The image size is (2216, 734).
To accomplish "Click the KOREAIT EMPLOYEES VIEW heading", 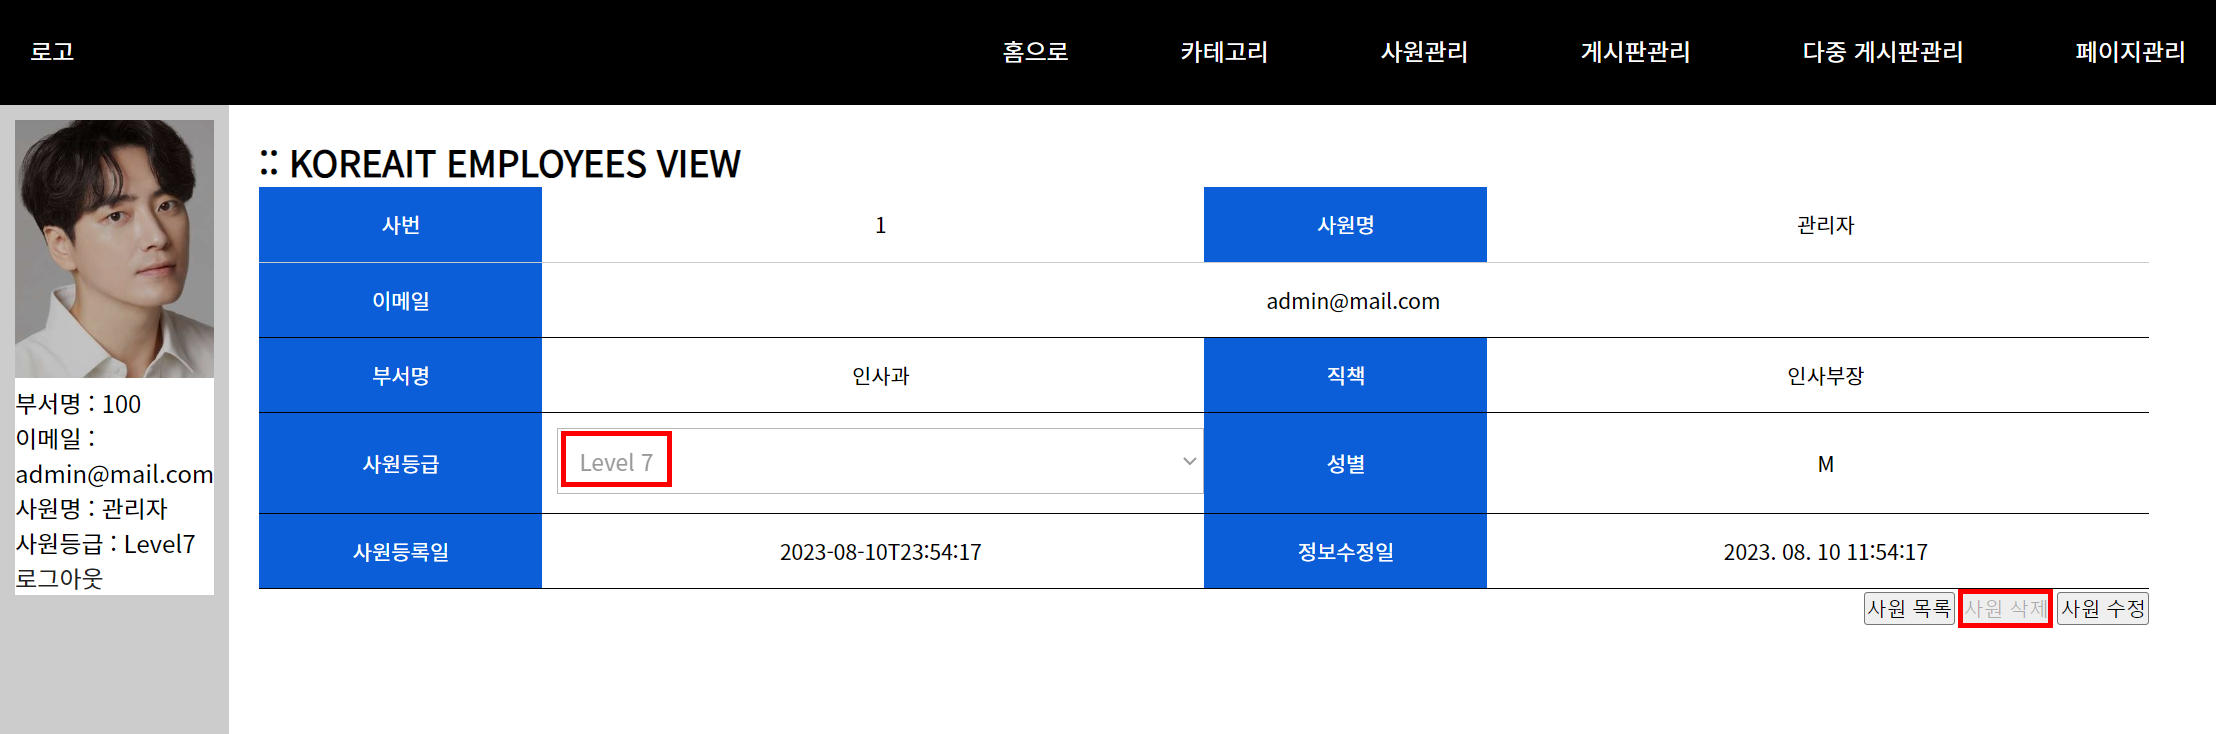I will tap(500, 164).
